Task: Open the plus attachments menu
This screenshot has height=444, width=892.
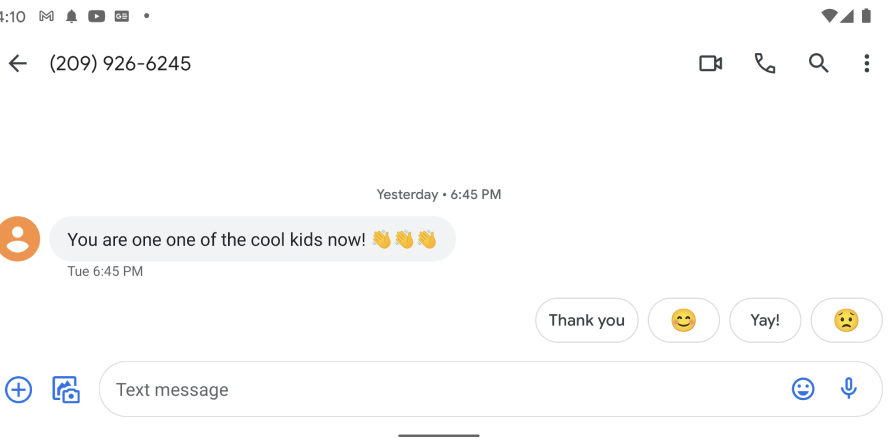Action: (x=19, y=389)
